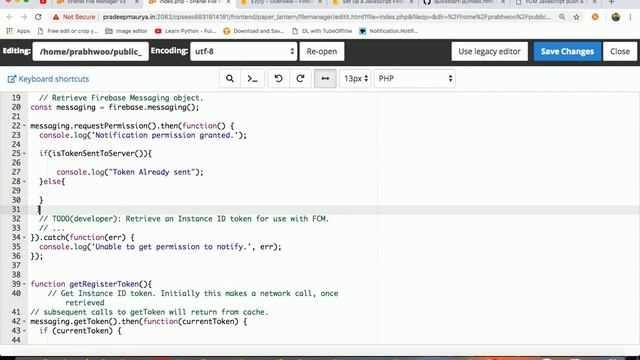Click the Editing file path field
This screenshot has height=360, width=640.
[91, 51]
